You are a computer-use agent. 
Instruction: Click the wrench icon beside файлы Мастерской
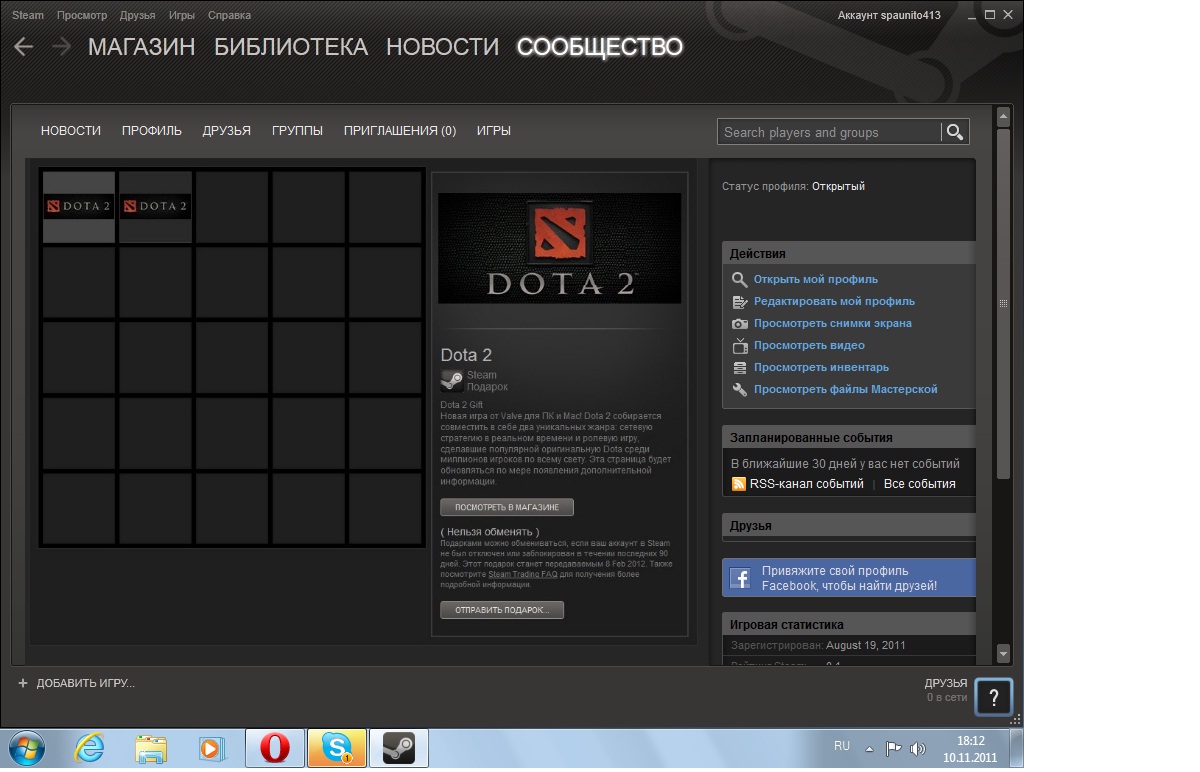click(x=739, y=390)
